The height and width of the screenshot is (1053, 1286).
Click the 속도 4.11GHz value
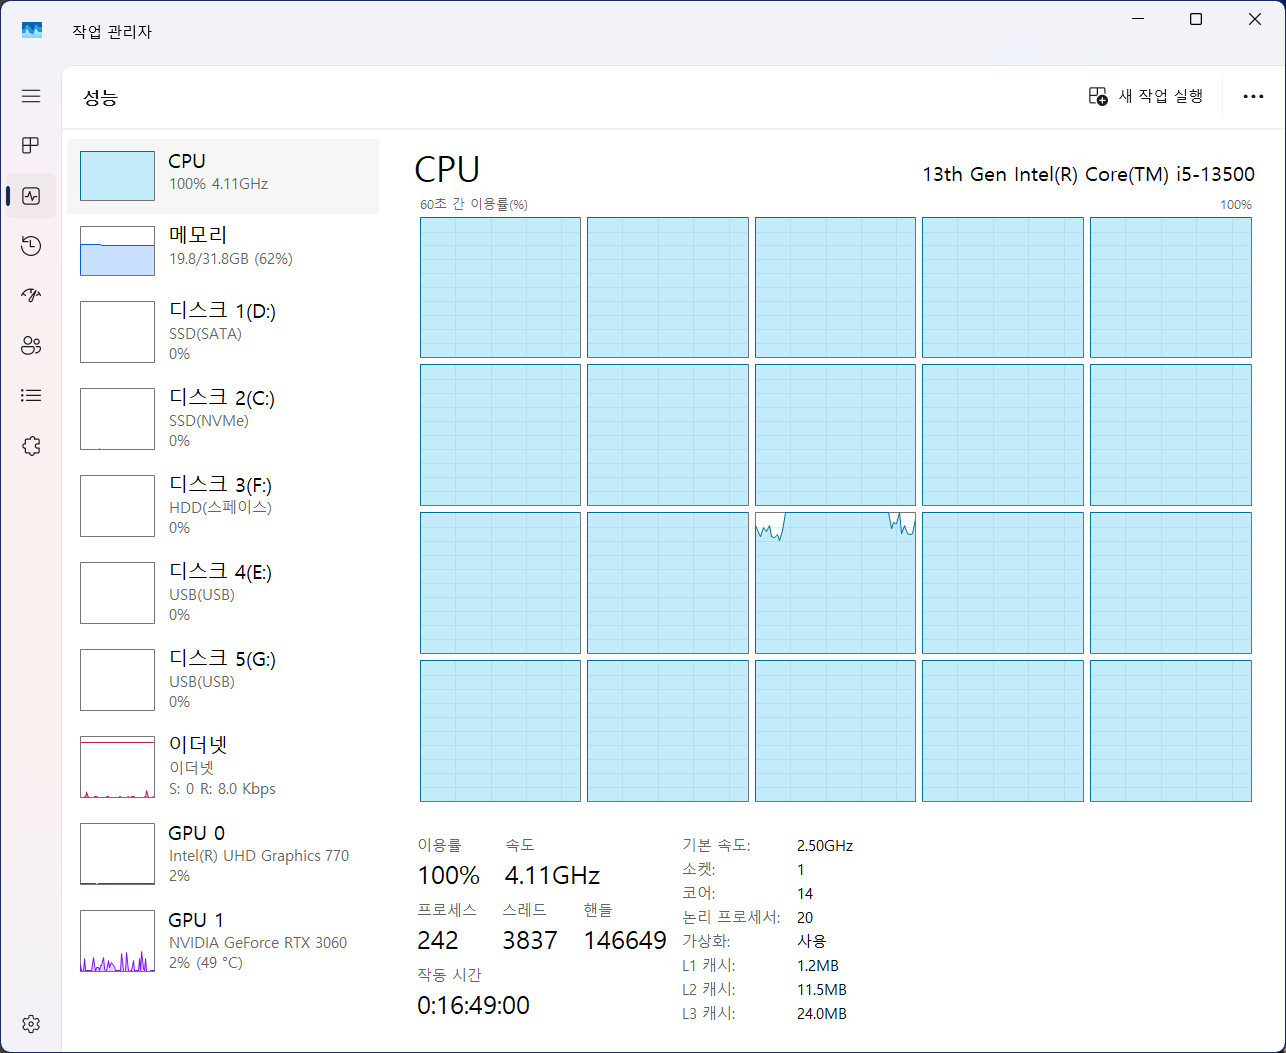click(552, 875)
